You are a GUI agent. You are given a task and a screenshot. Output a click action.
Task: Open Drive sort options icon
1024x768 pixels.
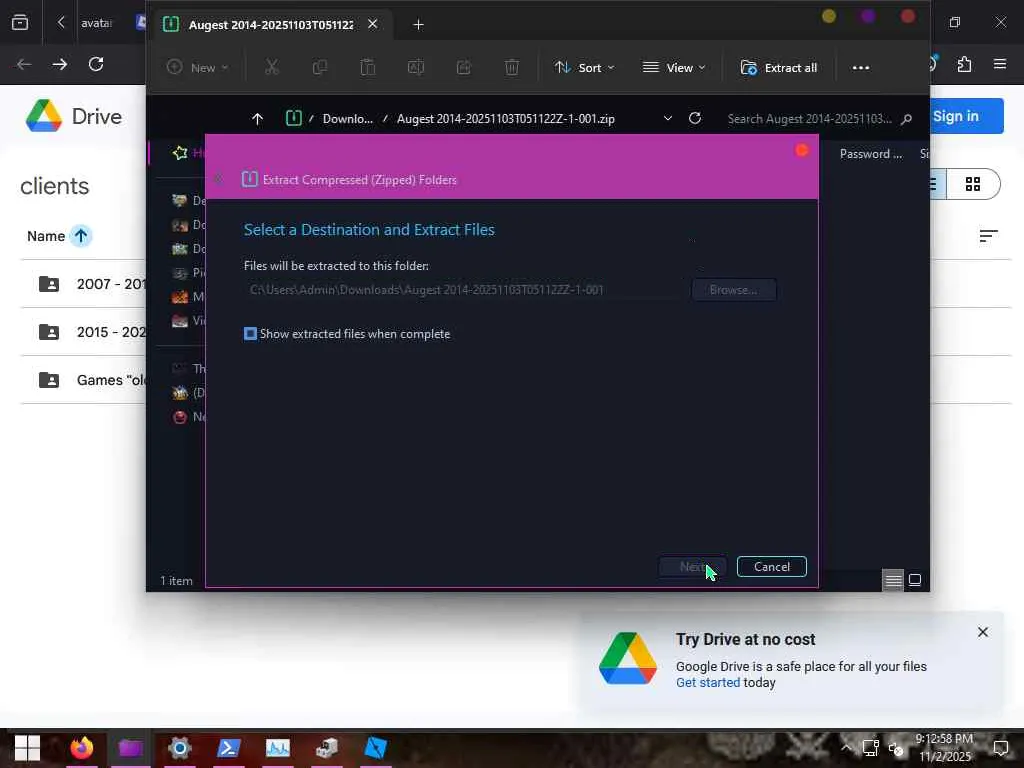point(988,236)
